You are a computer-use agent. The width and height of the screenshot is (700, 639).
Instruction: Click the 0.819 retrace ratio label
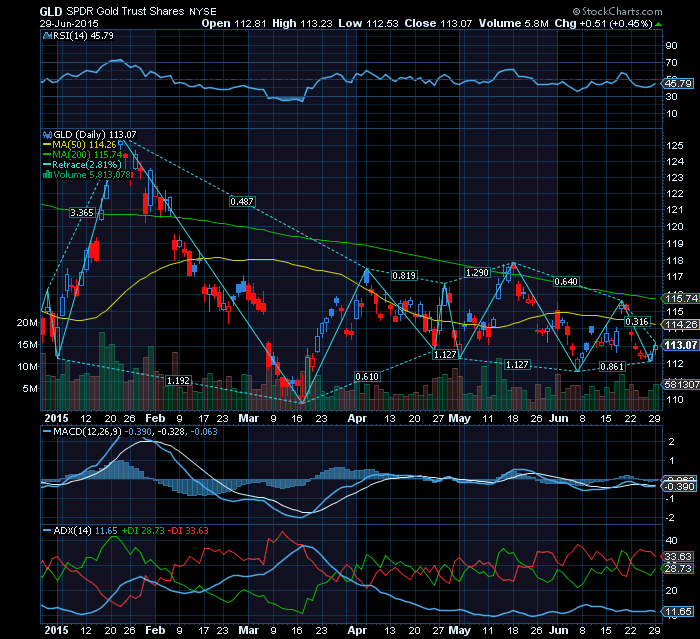(x=404, y=276)
